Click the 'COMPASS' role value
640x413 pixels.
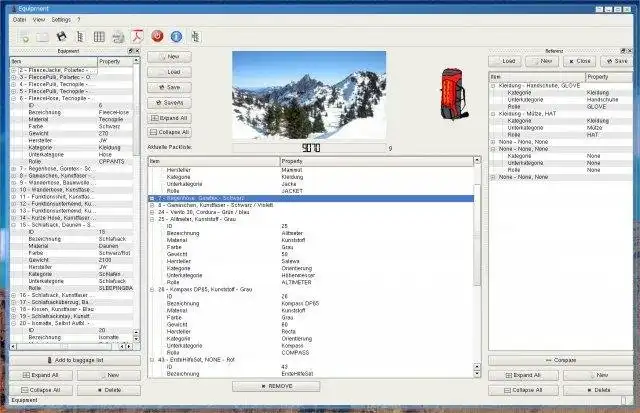(295, 353)
